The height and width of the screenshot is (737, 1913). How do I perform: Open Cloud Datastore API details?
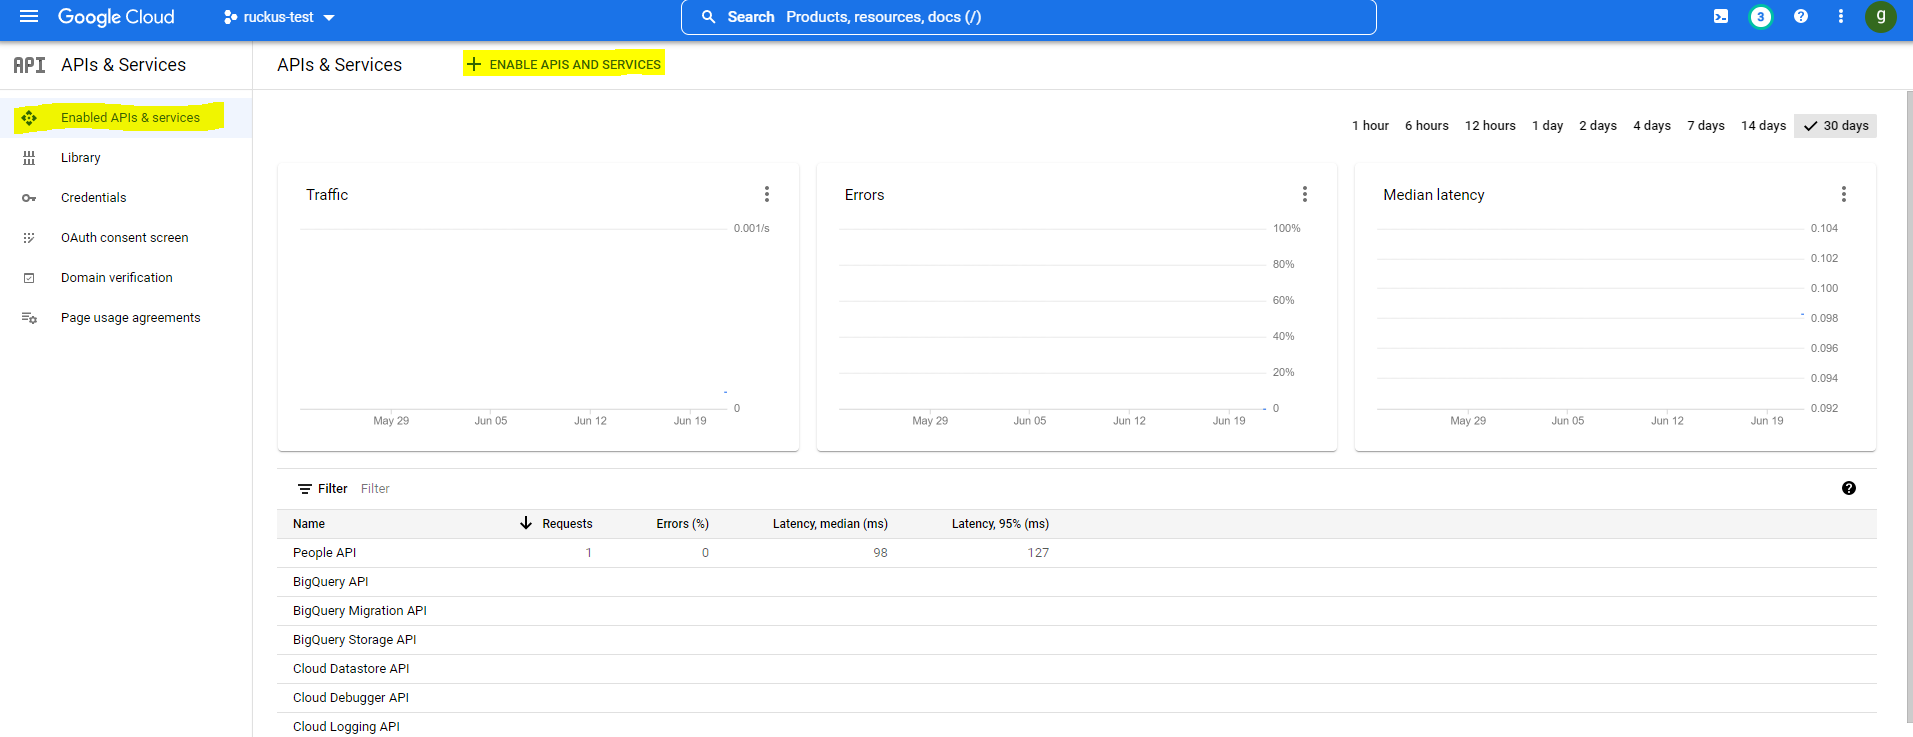tap(351, 669)
